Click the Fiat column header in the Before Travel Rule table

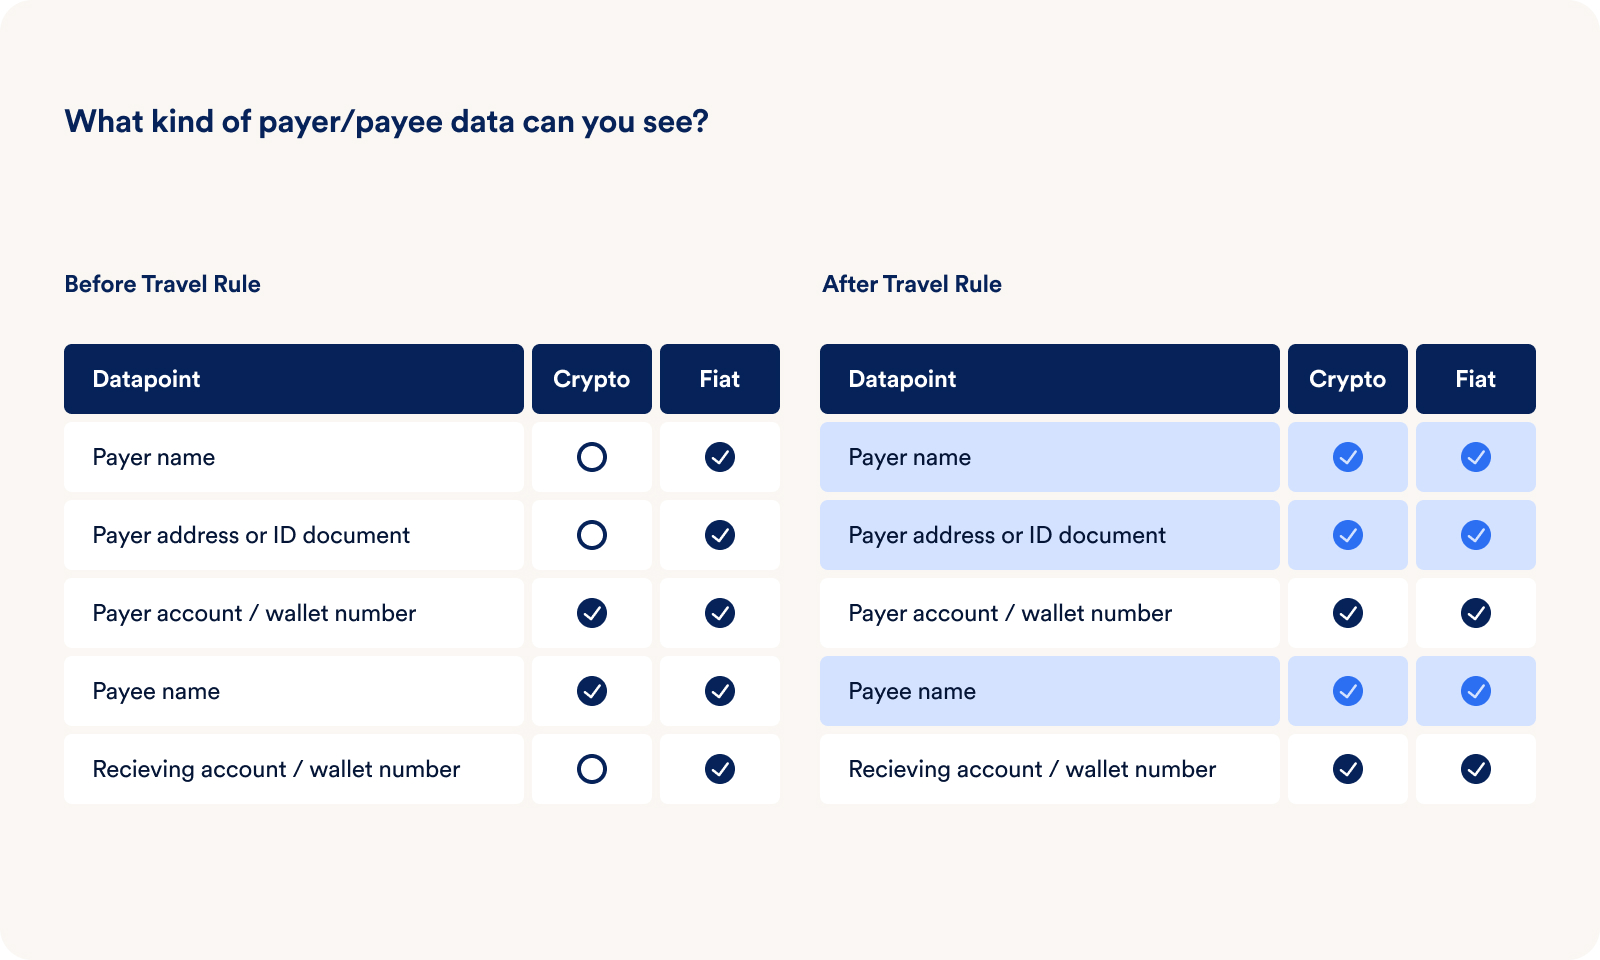(719, 379)
